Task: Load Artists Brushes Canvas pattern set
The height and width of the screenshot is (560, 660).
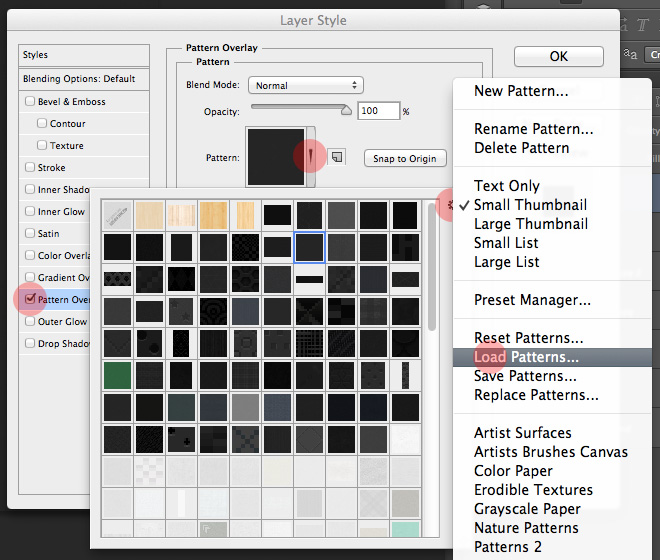Action: coord(551,452)
